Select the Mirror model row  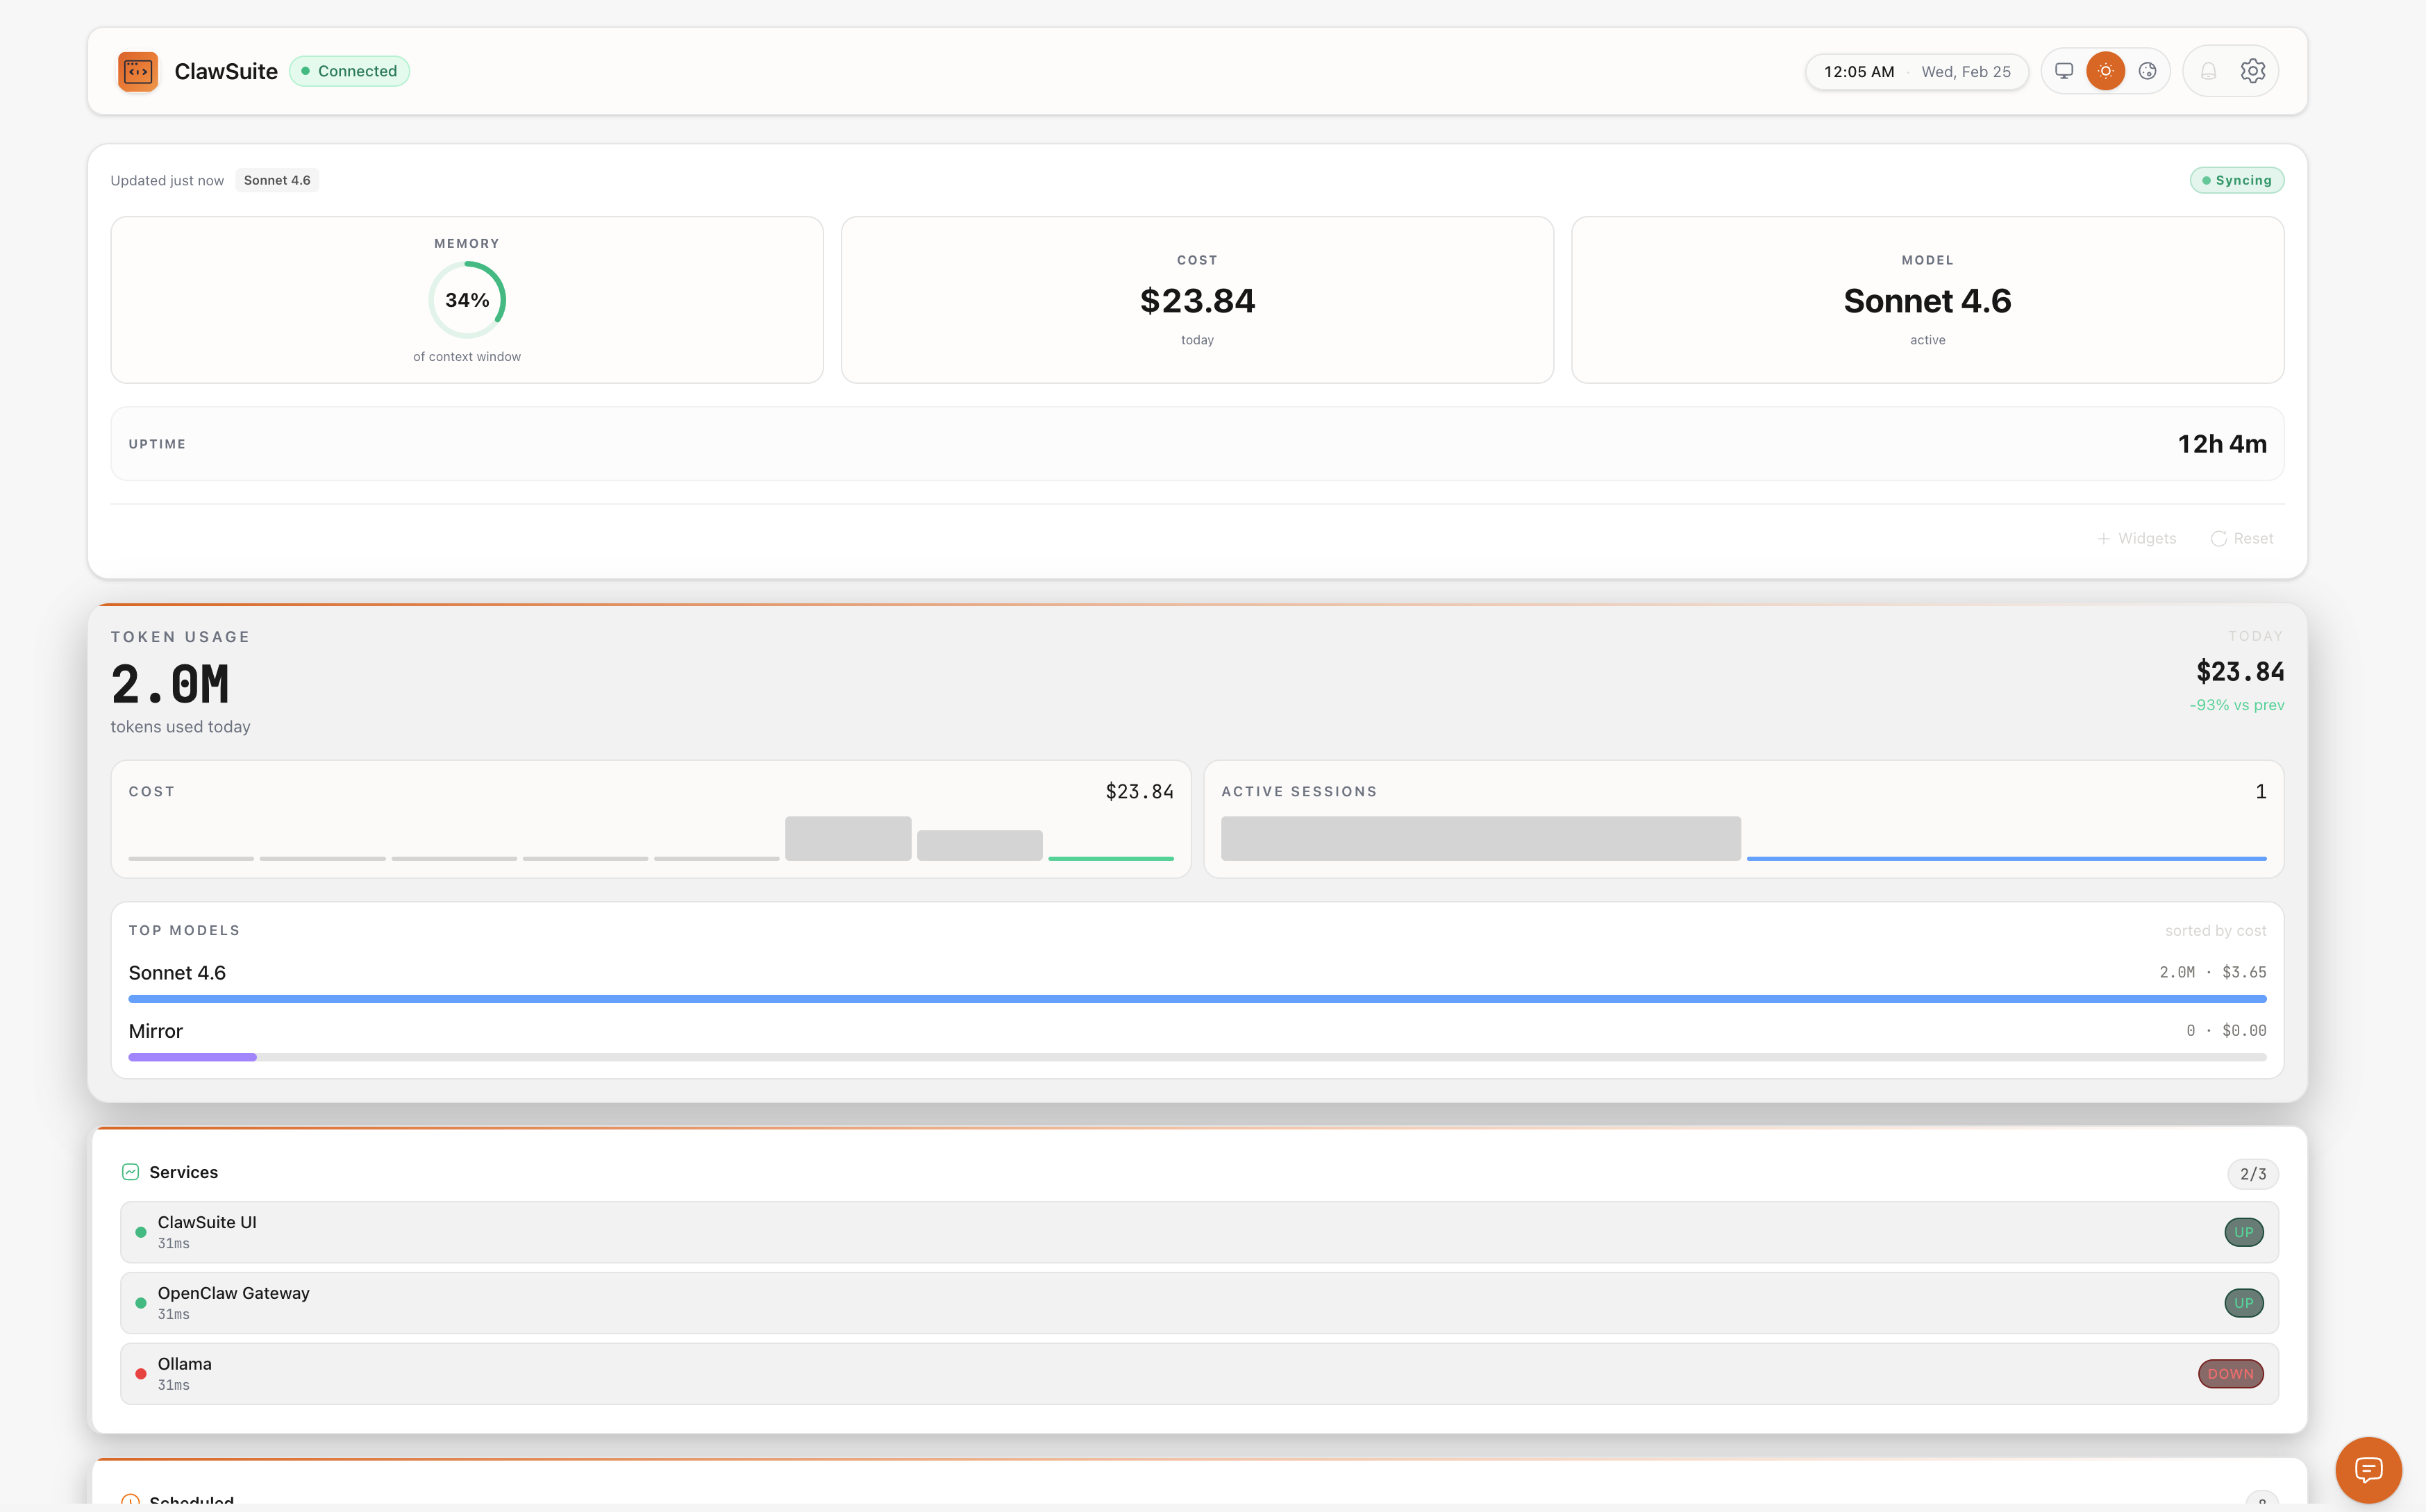pyautogui.click(x=156, y=1031)
